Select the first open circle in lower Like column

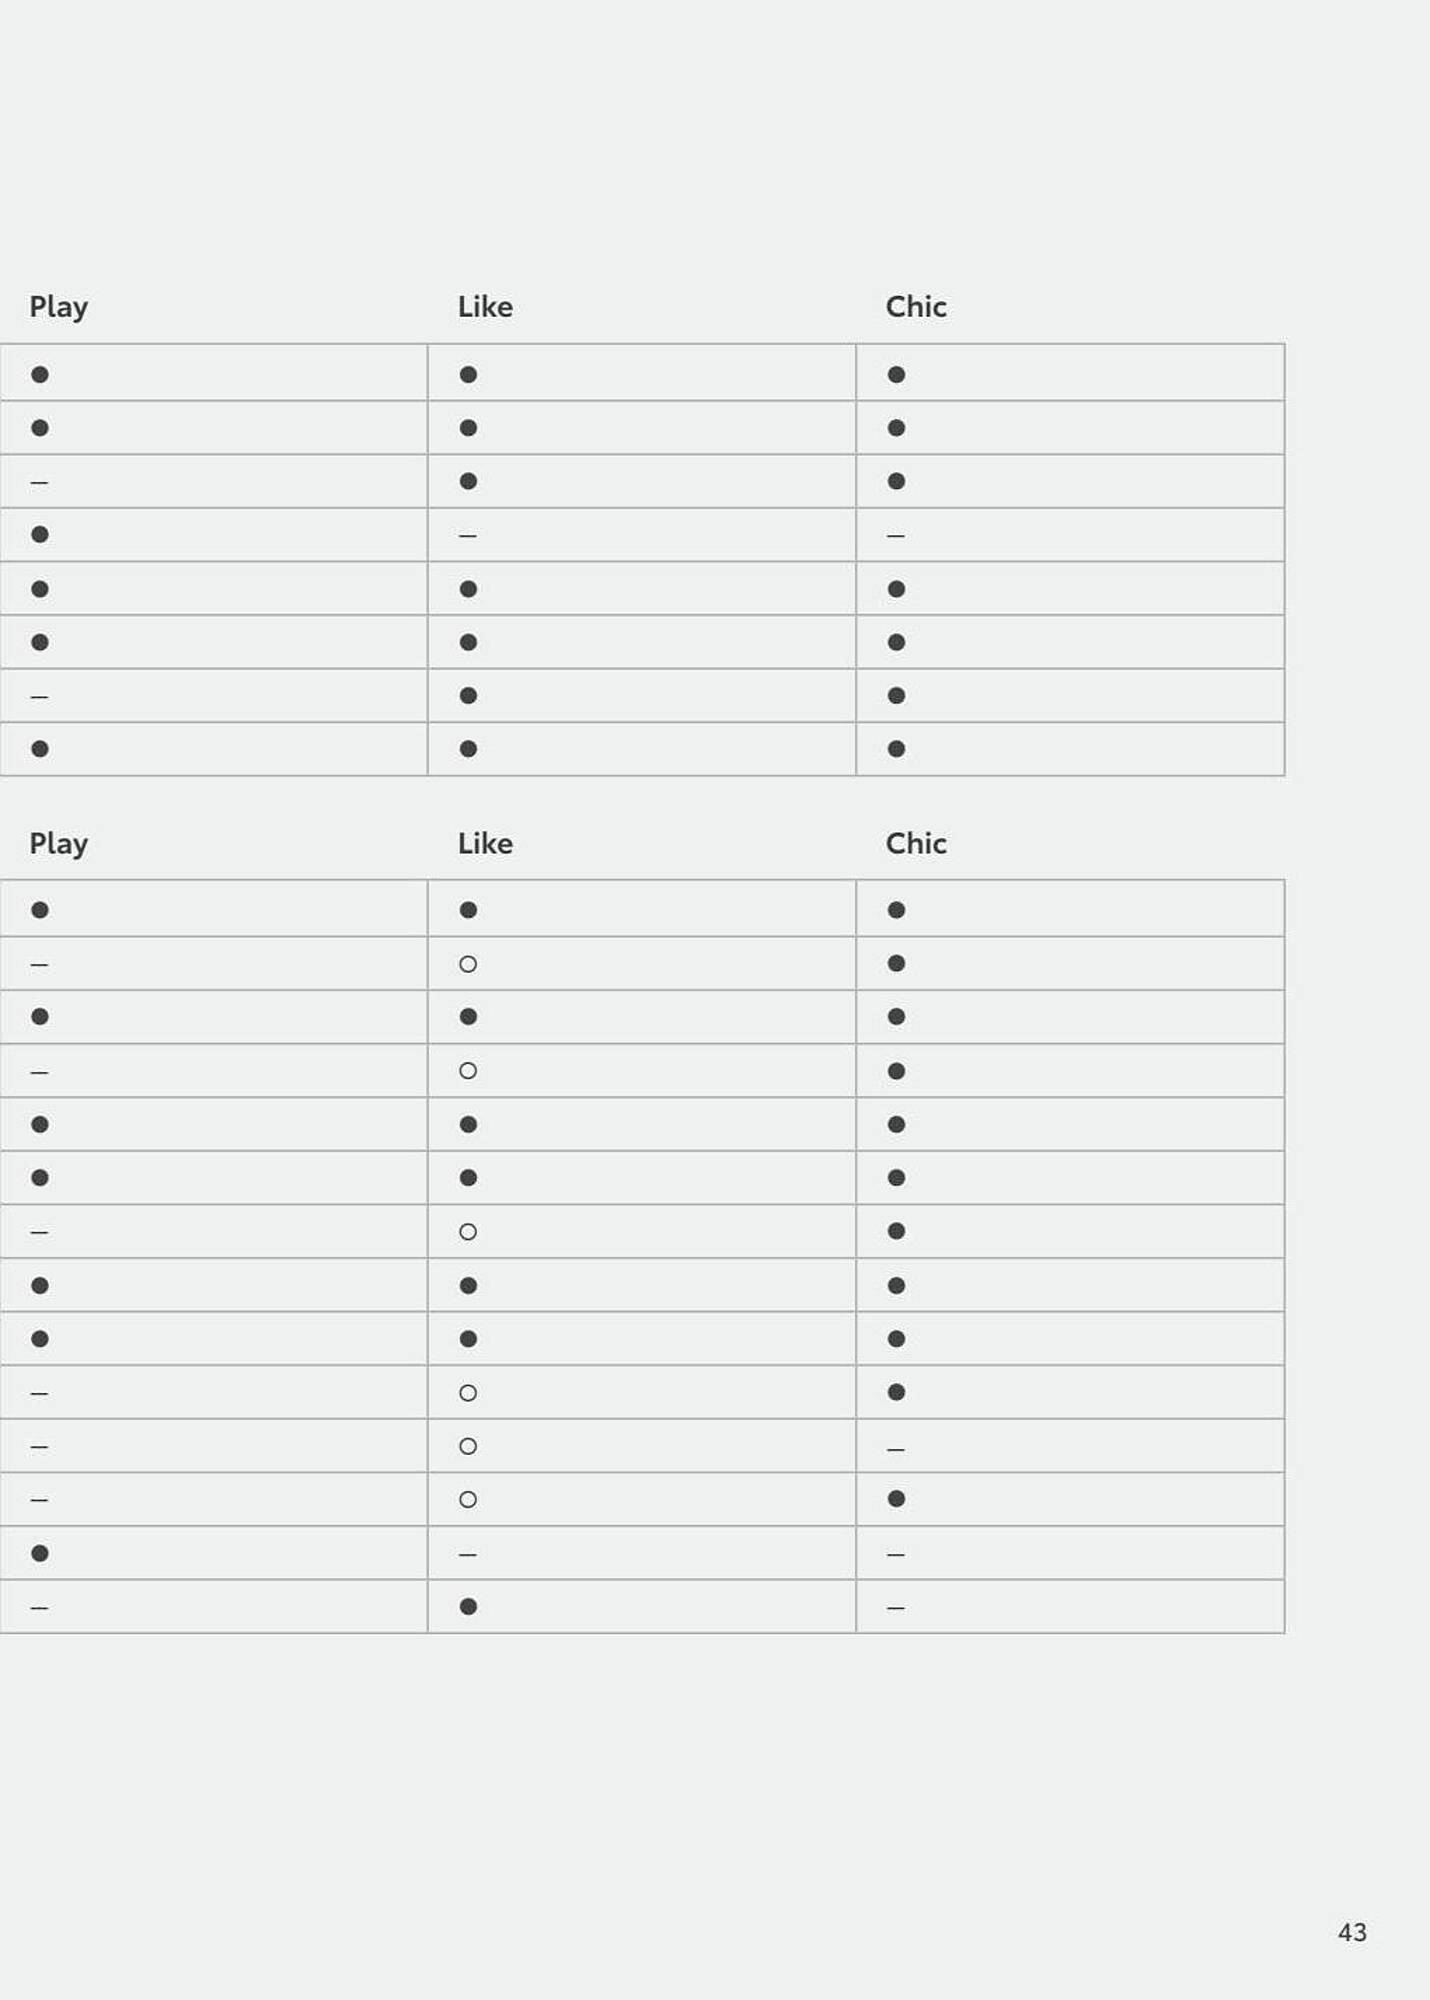tap(467, 964)
